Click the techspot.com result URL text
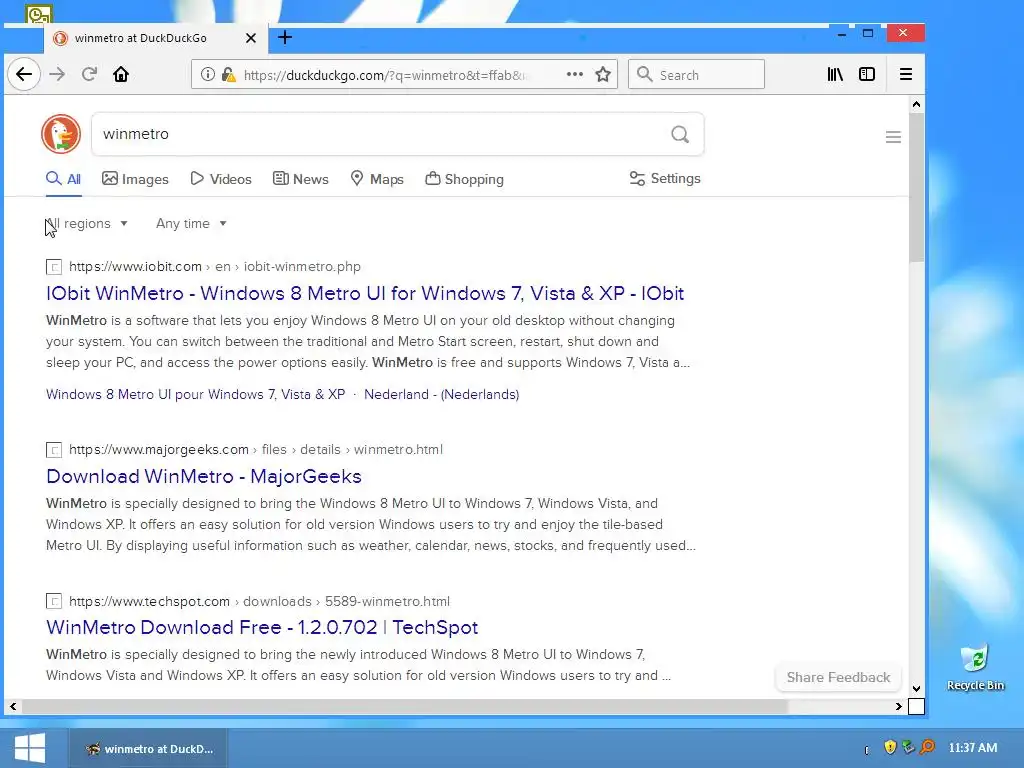This screenshot has width=1024, height=768. (x=259, y=601)
